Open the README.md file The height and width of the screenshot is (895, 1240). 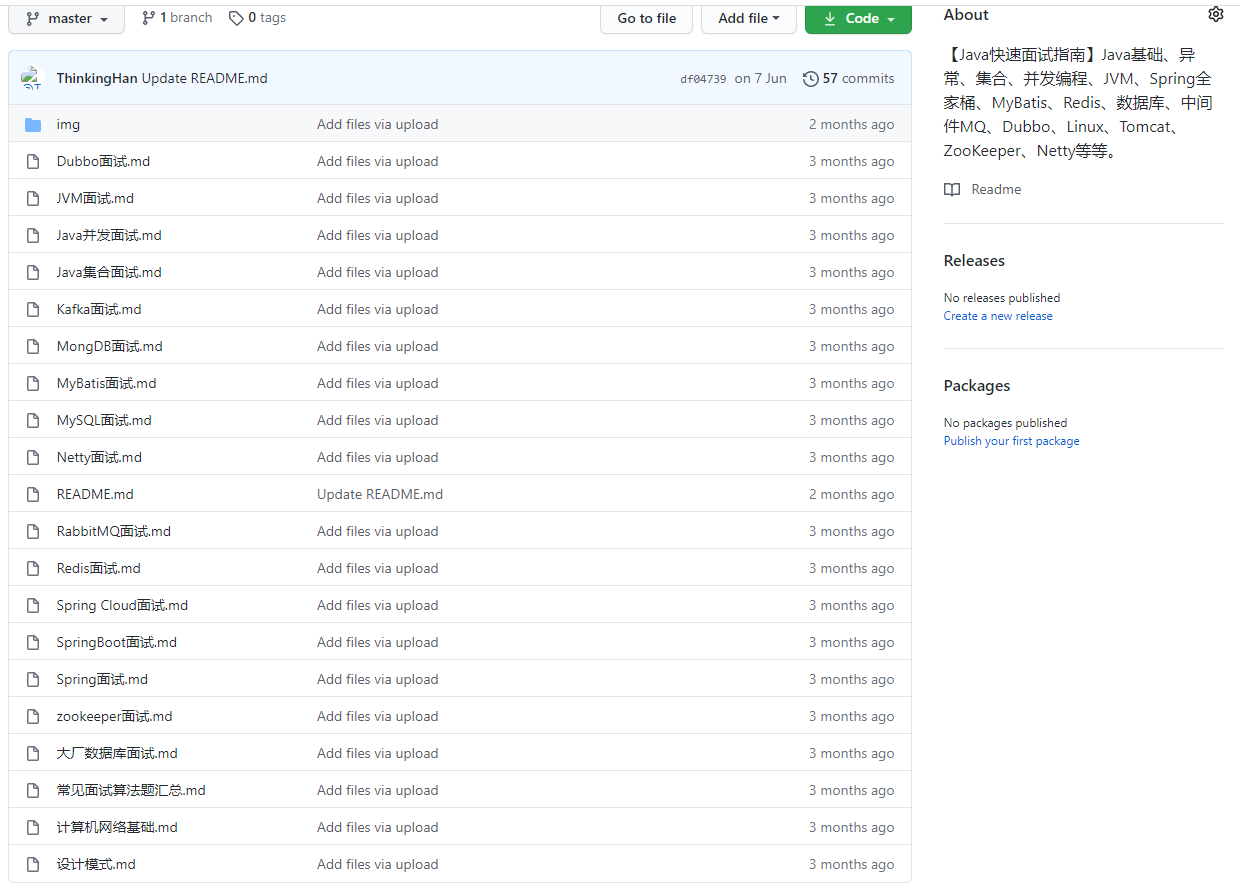click(x=95, y=494)
